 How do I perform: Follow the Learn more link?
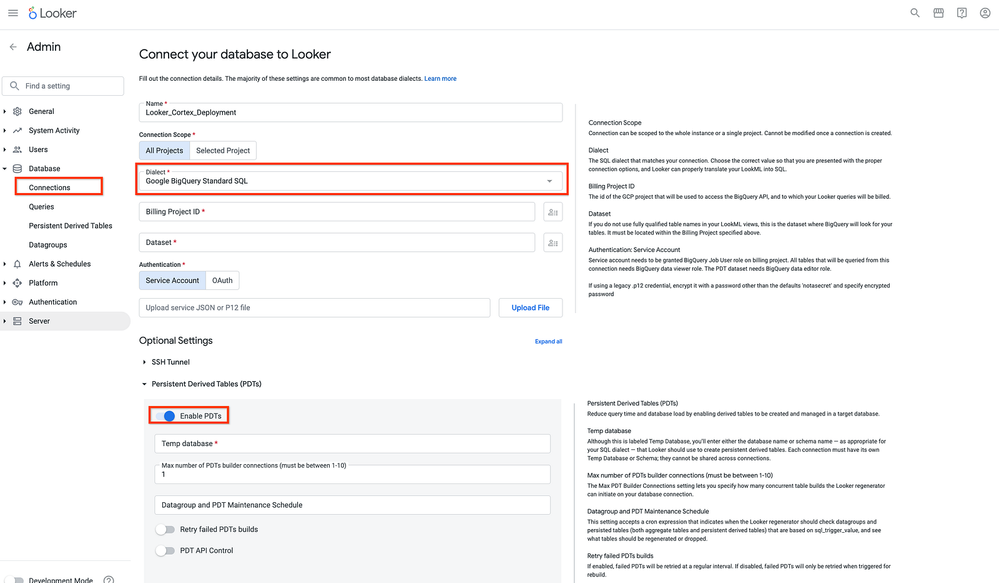[x=440, y=79]
